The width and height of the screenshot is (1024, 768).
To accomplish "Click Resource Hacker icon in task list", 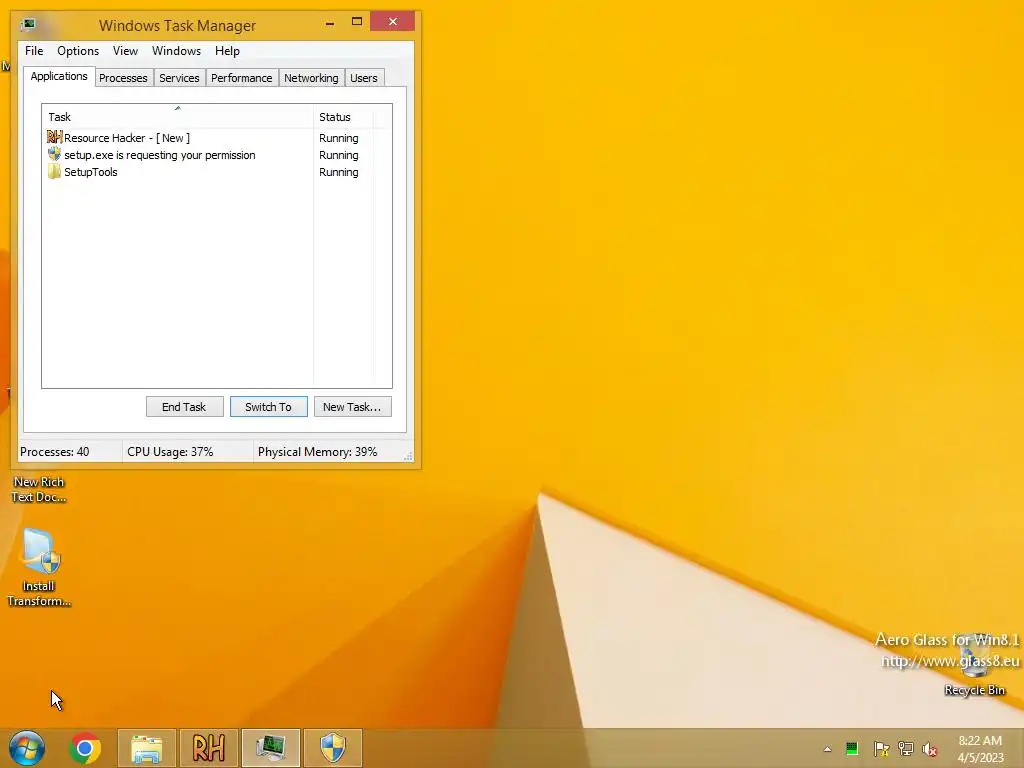I will click(x=54, y=137).
